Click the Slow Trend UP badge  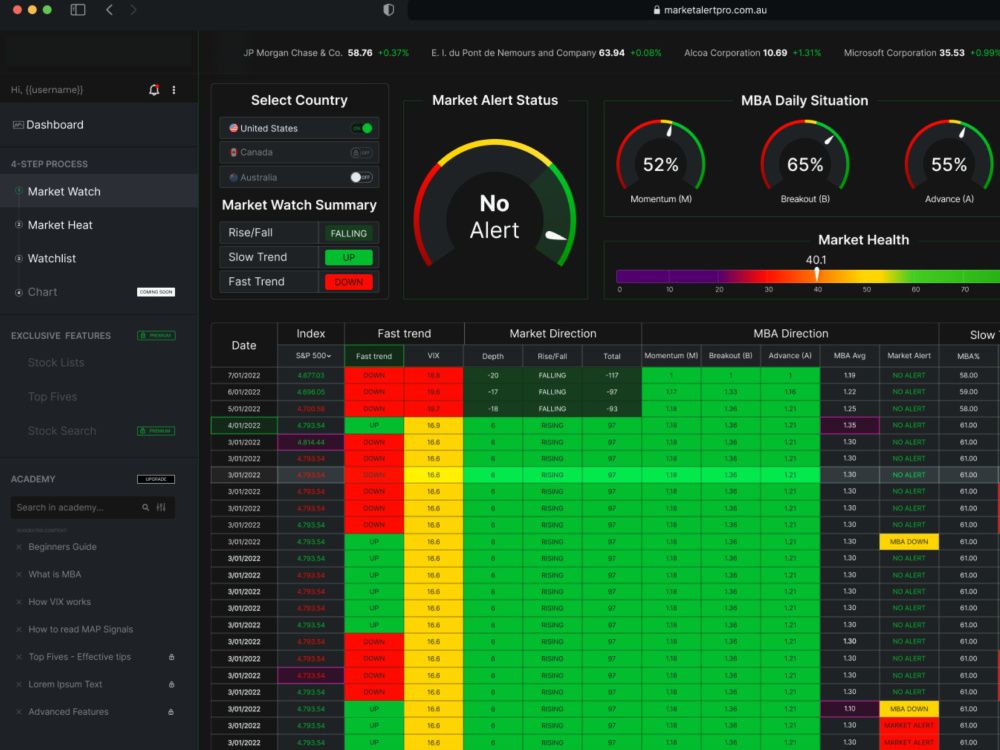(x=348, y=258)
